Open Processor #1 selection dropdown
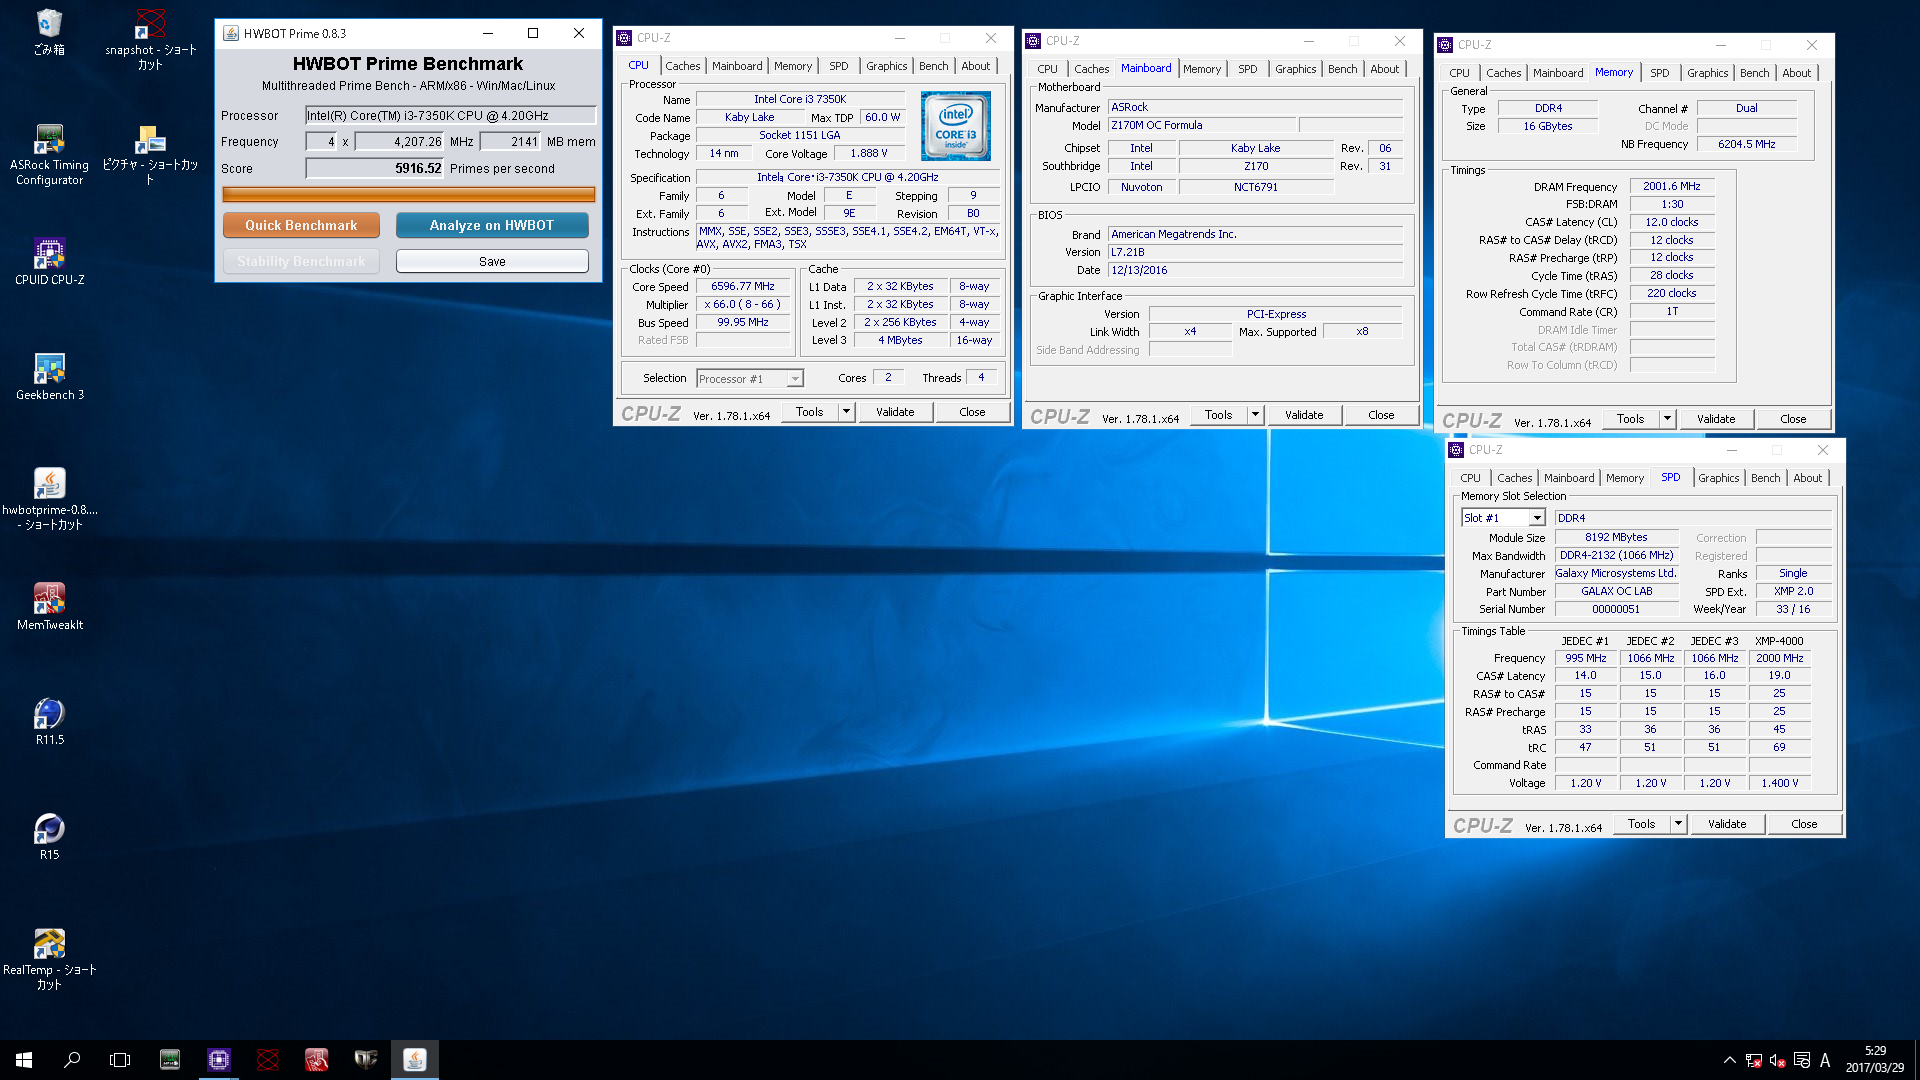Image resolution: width=1920 pixels, height=1080 pixels. point(750,379)
